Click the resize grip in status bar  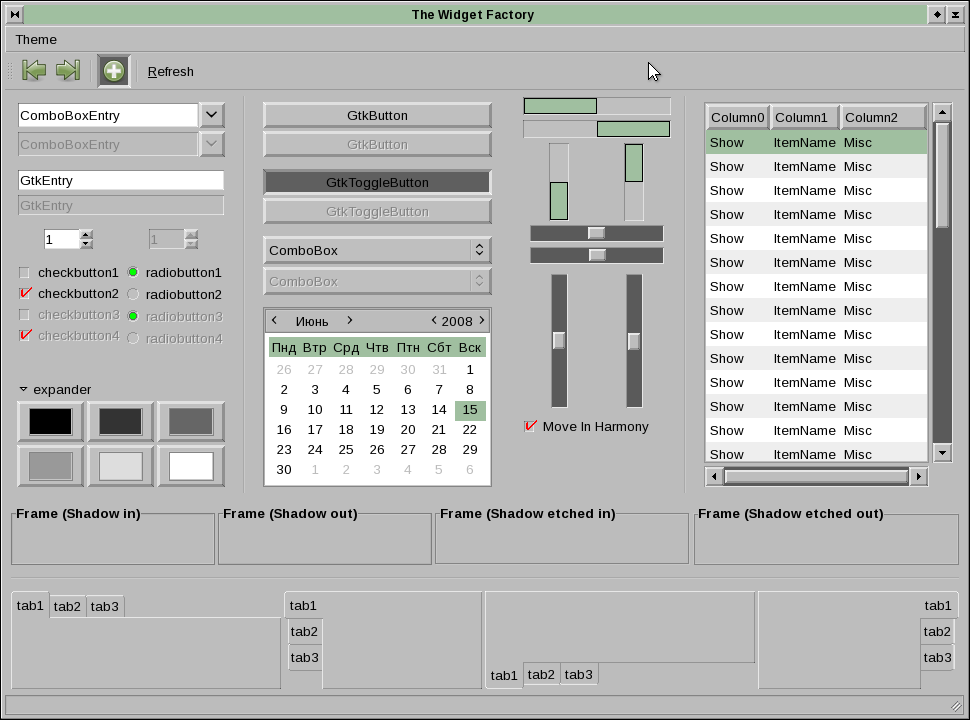click(x=956, y=706)
